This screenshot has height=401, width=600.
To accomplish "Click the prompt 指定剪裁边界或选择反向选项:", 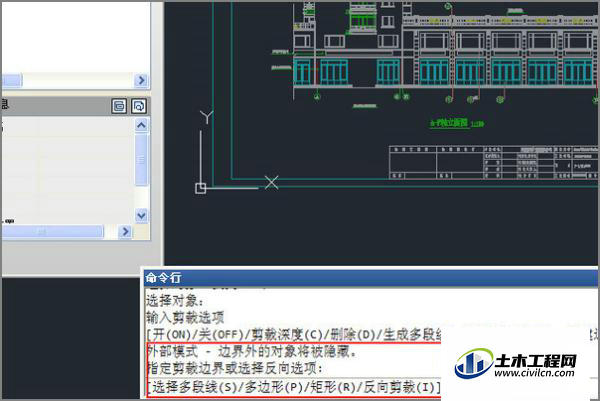I will pyautogui.click(x=235, y=368).
